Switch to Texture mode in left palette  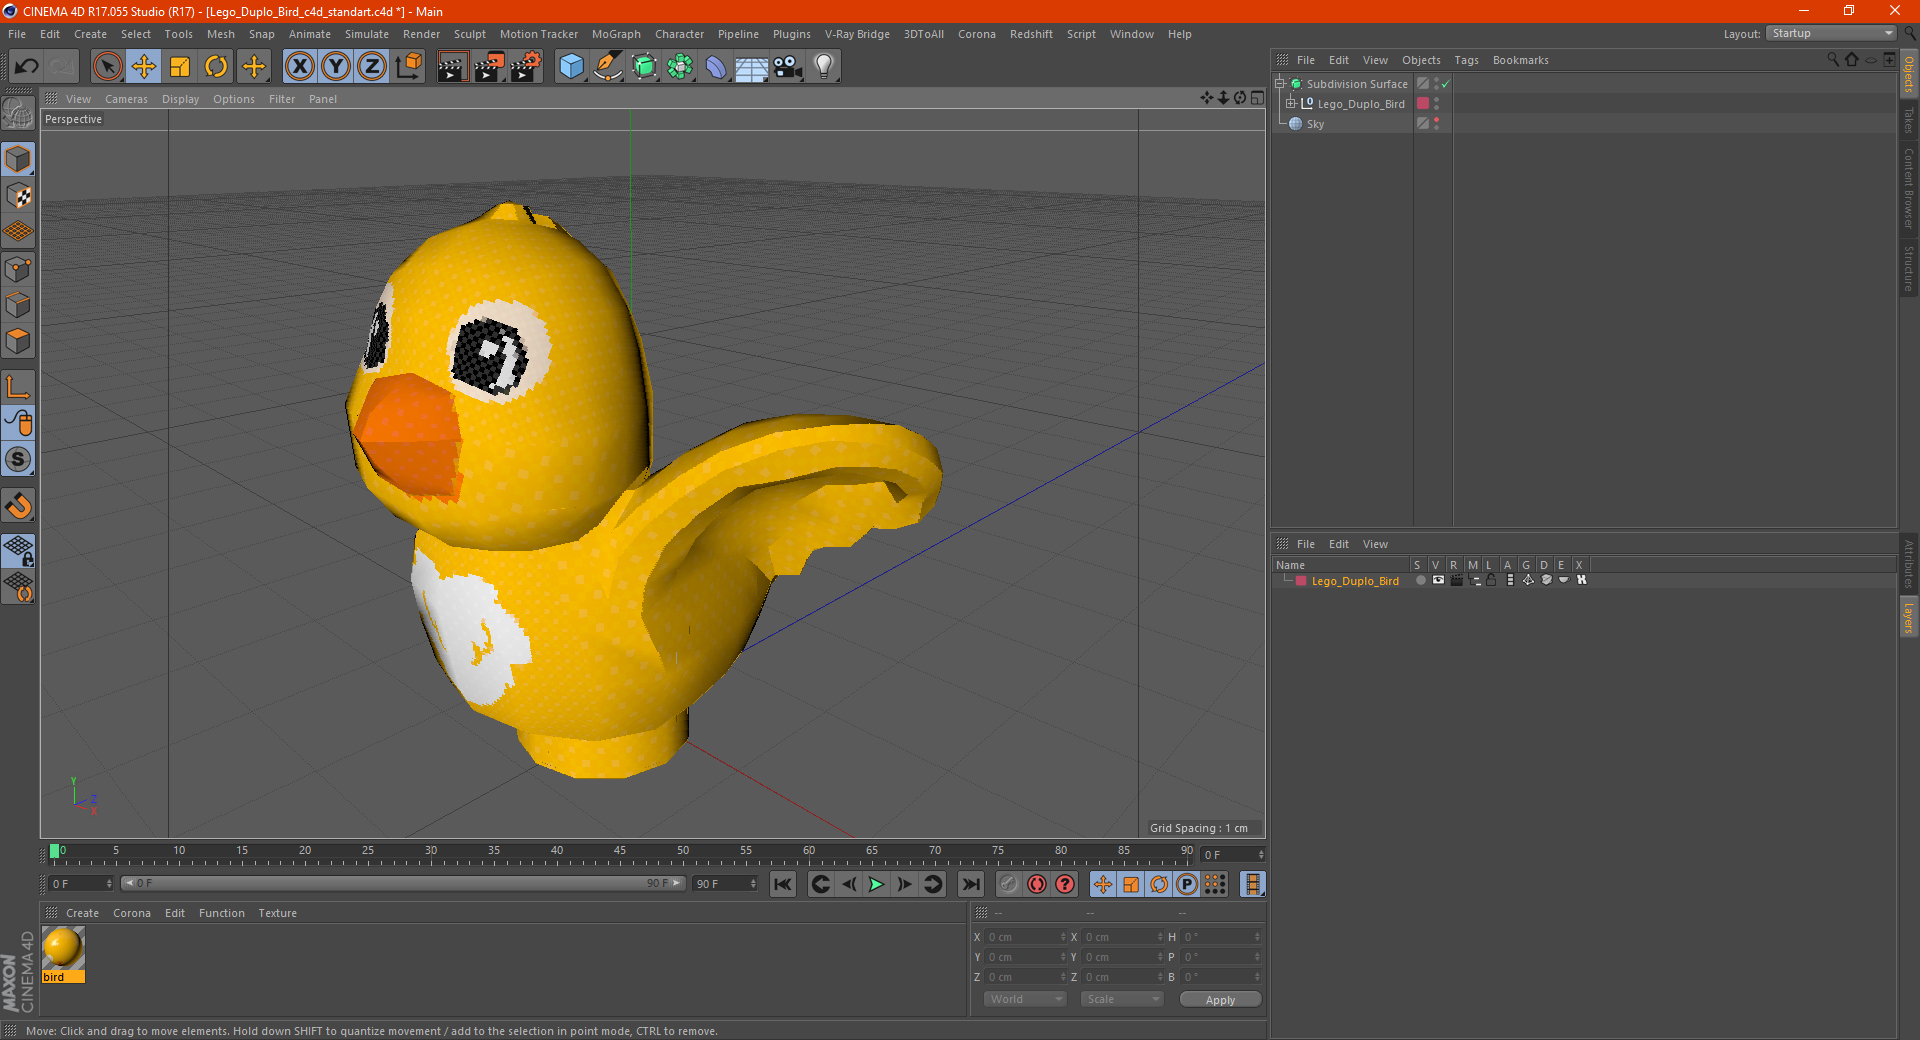tap(18, 196)
